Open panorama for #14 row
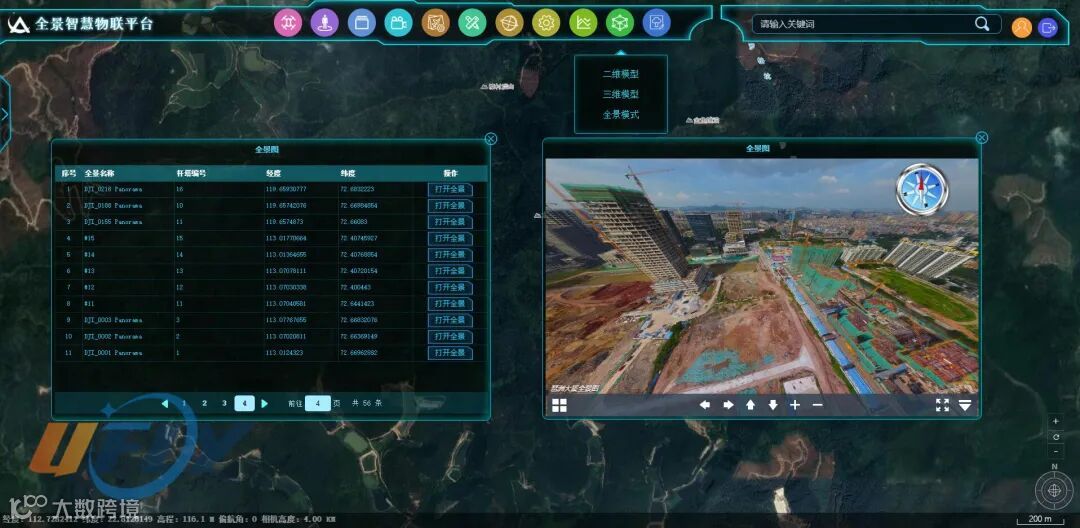 tap(450, 255)
